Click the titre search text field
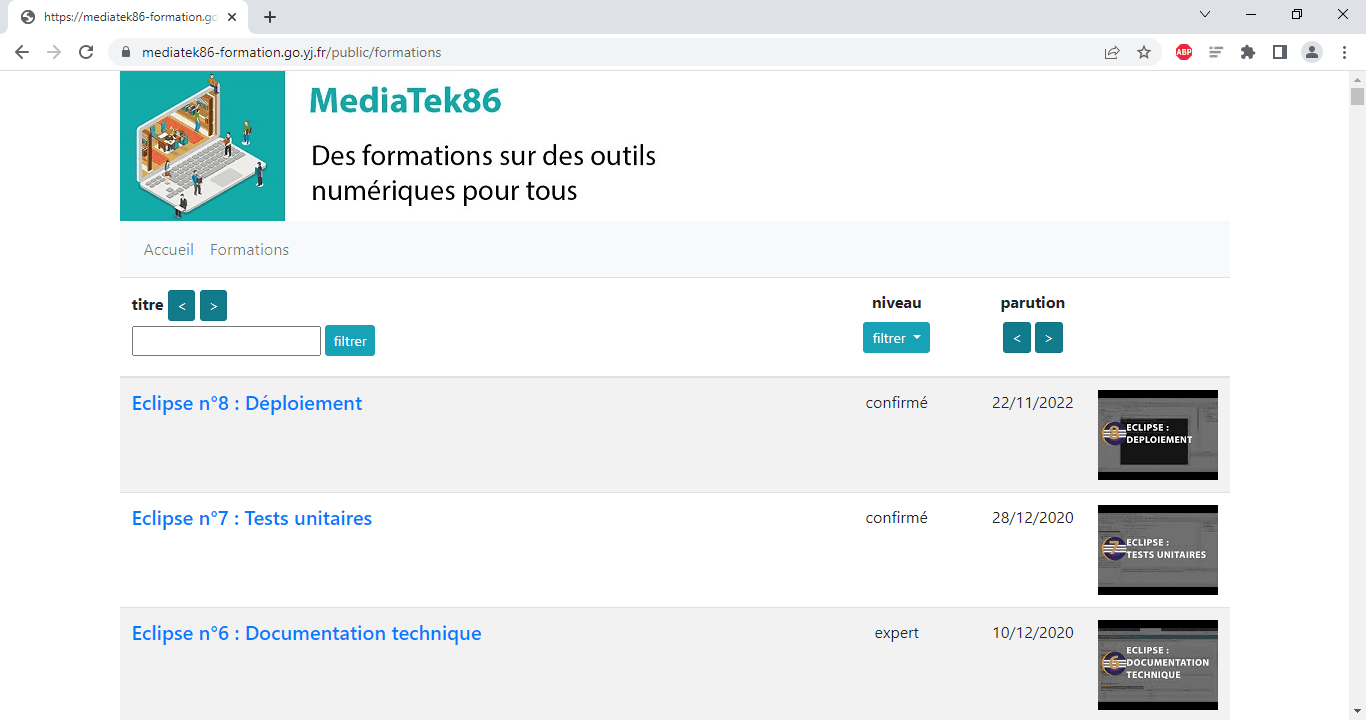This screenshot has height=720, width=1366. (x=226, y=341)
